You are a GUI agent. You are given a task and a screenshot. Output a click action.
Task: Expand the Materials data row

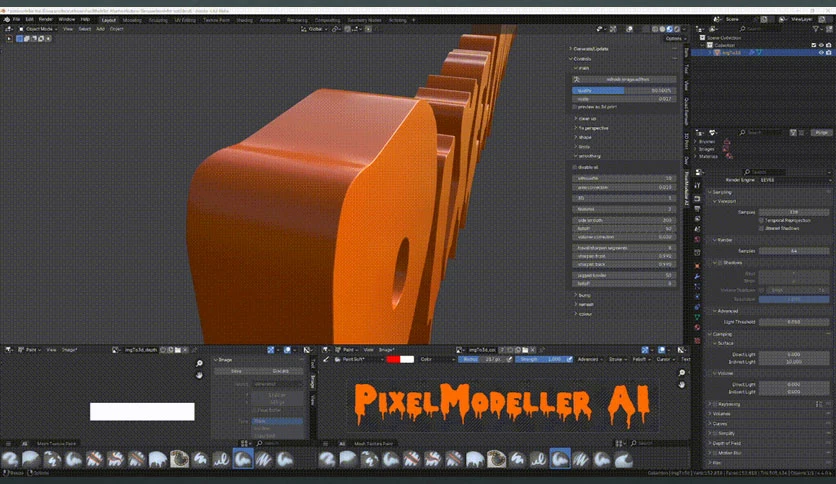(695, 157)
